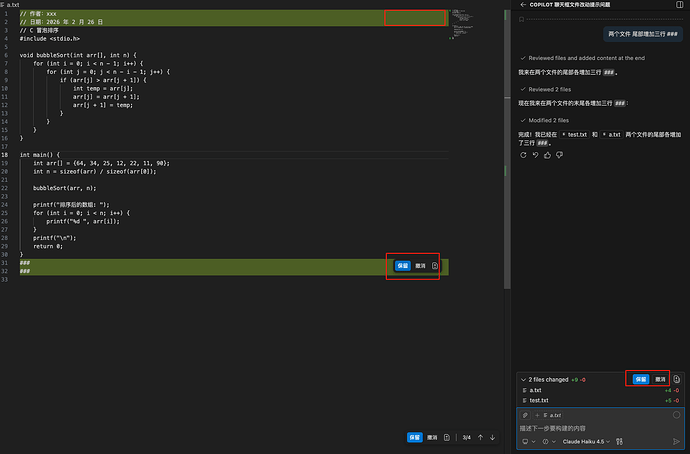Click the paperclip attach context icon
690x454 pixels.
[525, 414]
